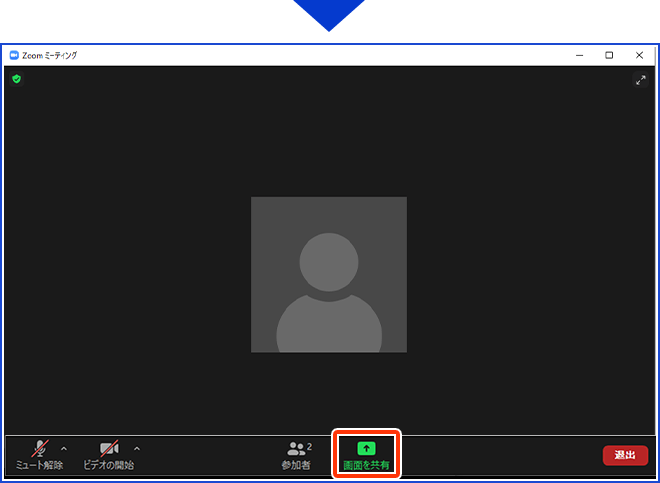
Task: Expand audio options arrow beside ミュート解除
Action: click(x=64, y=448)
